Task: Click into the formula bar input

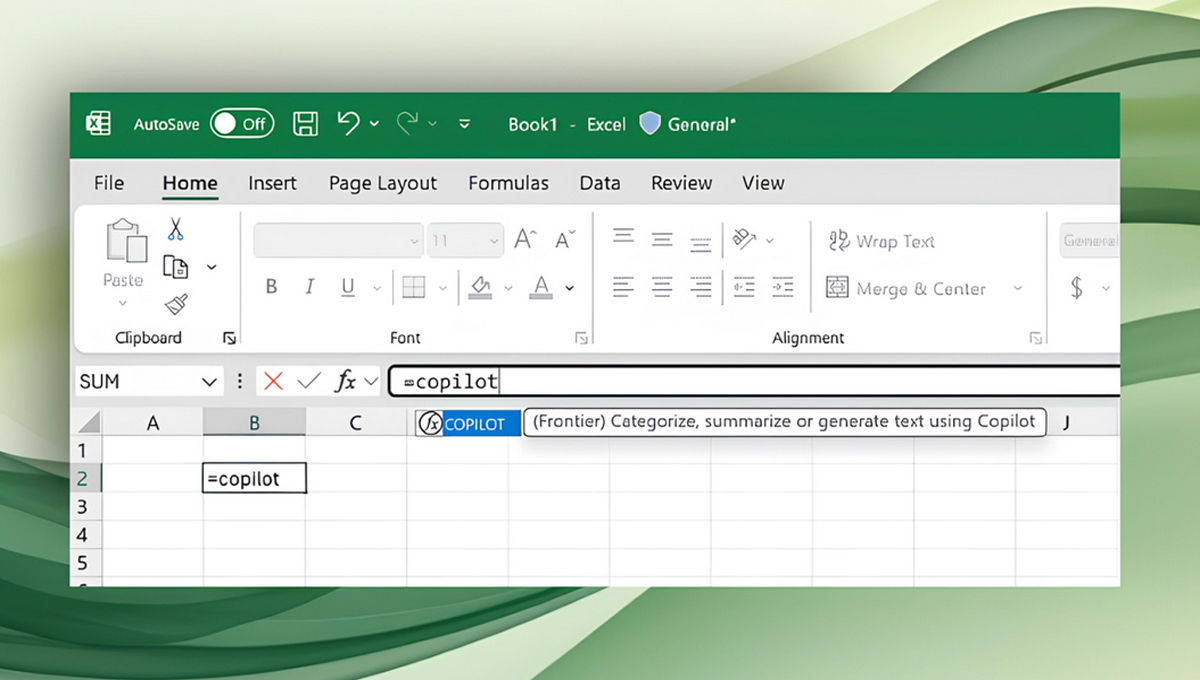Action: coord(754,381)
